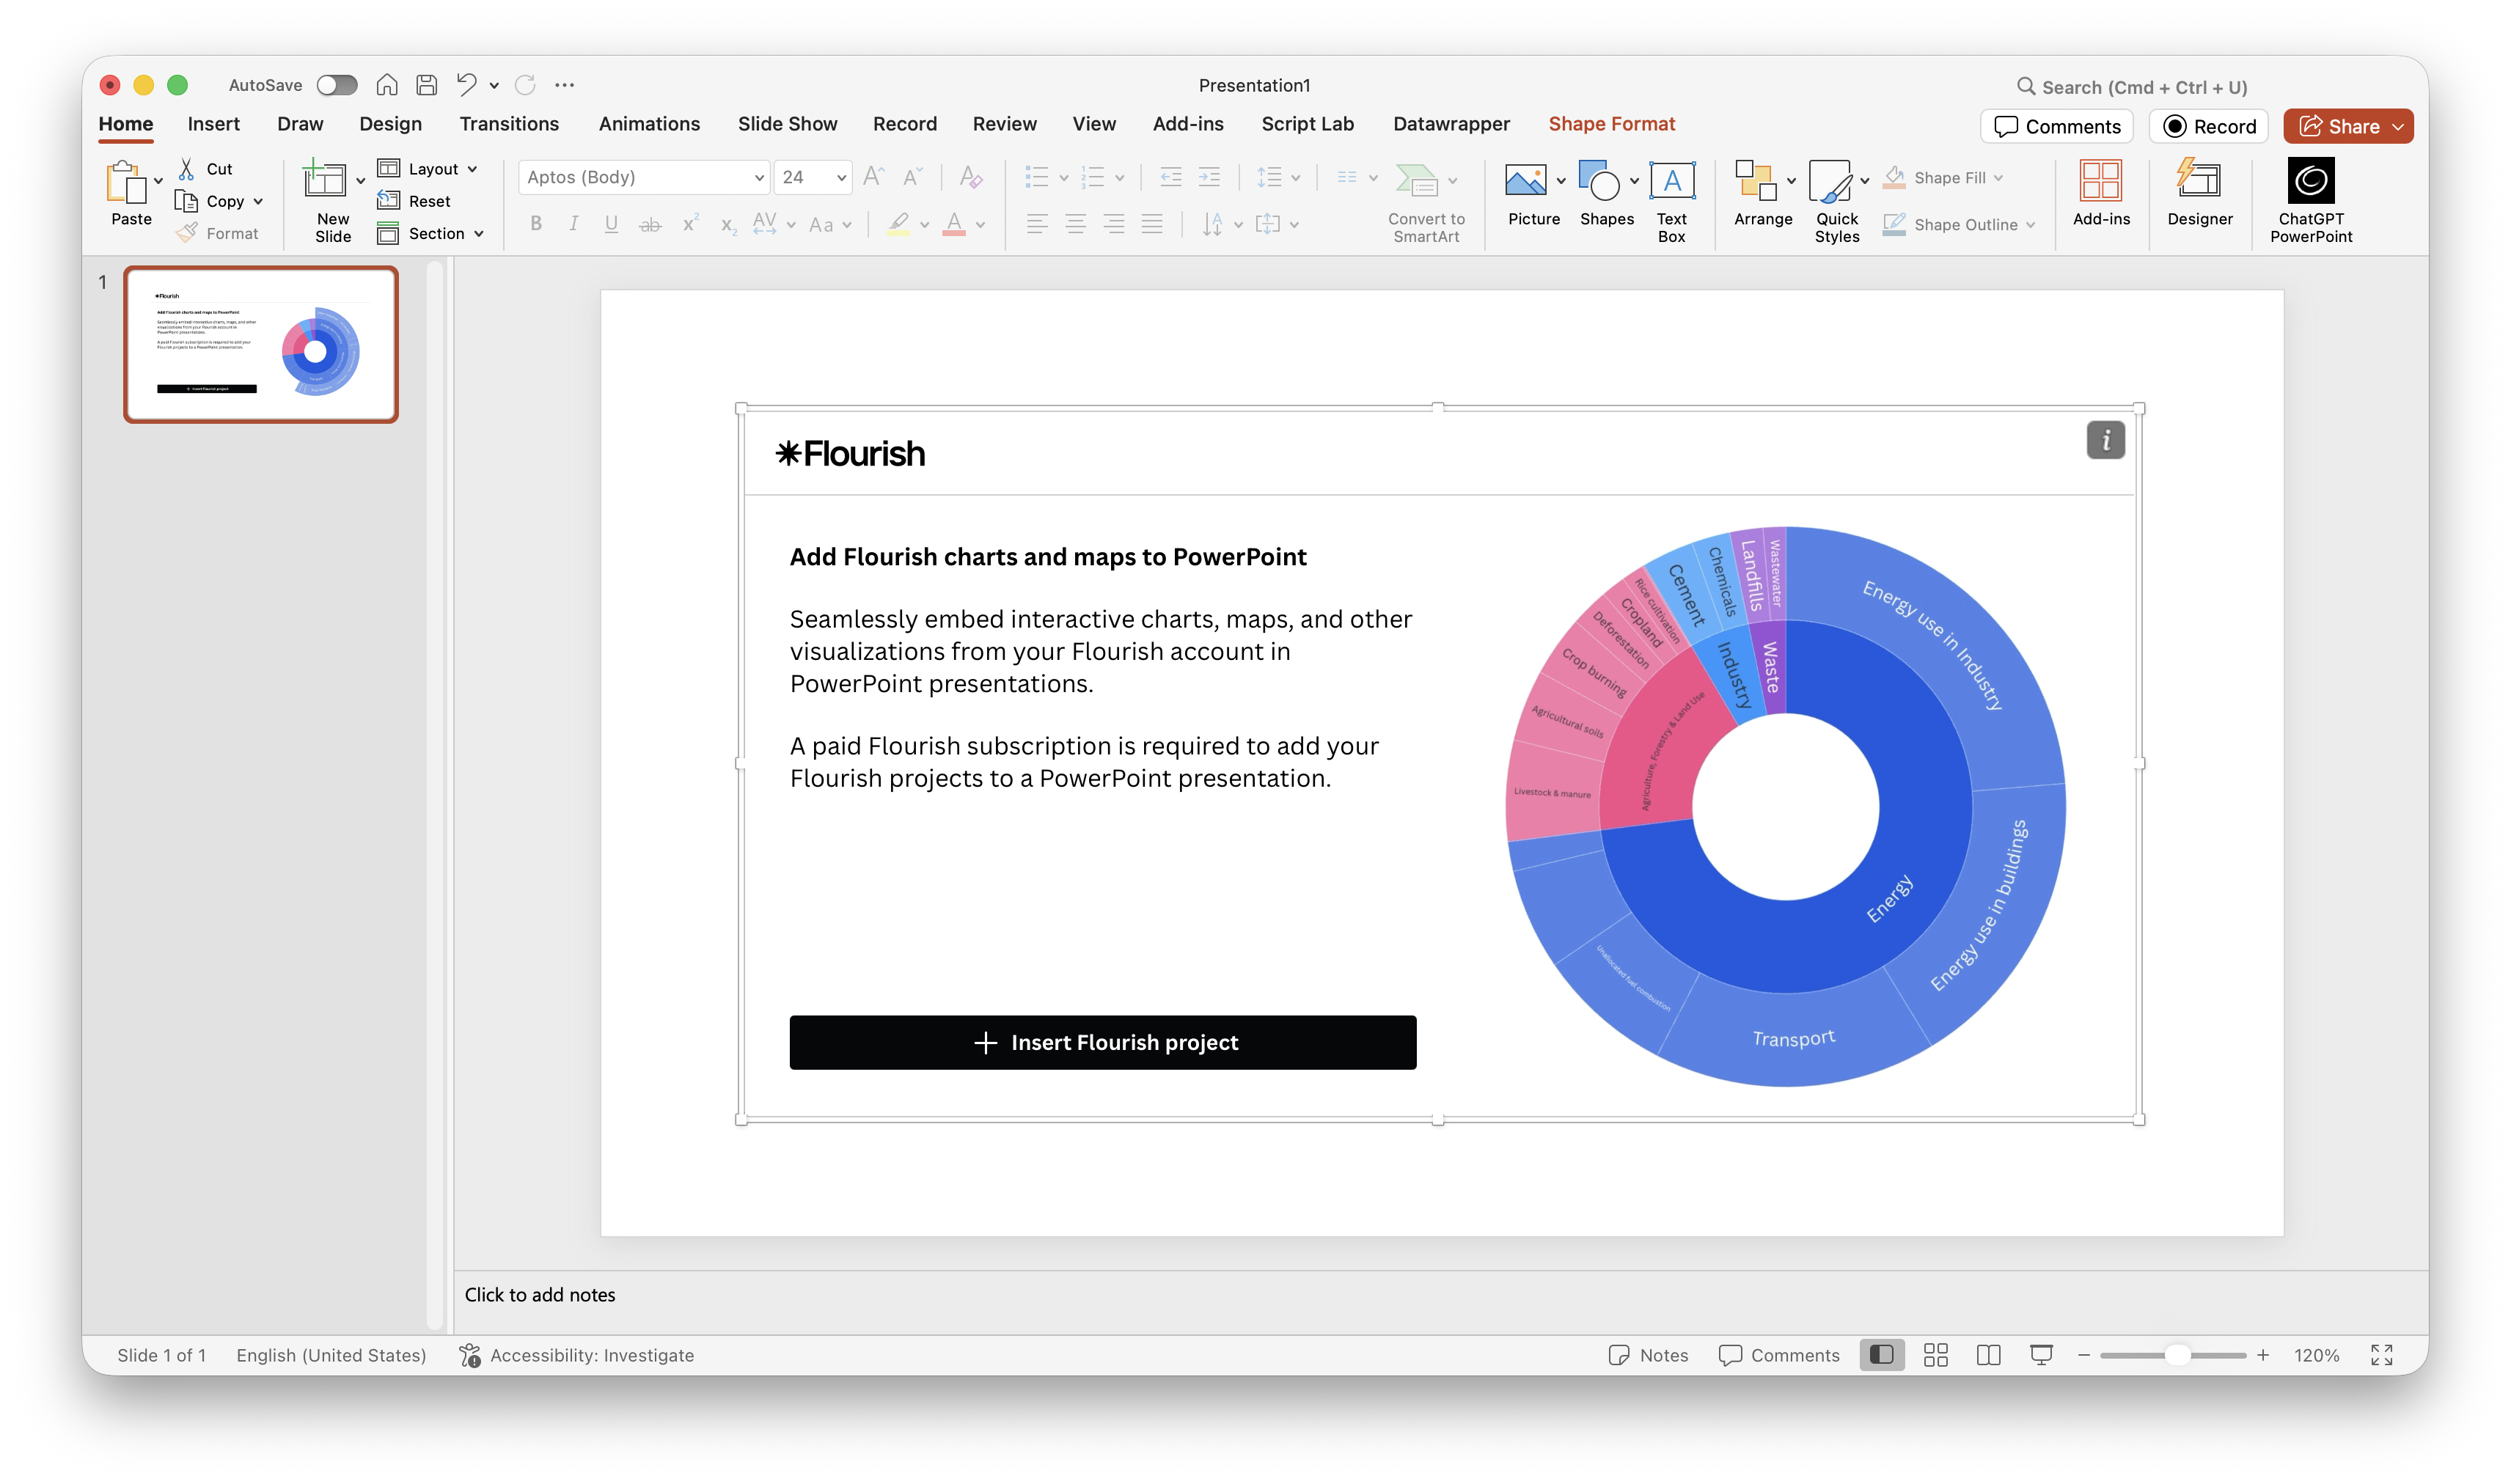Toggle Normal view button in status bar
Viewport: 2511px width, 1484px height.
pyautogui.click(x=1881, y=1355)
